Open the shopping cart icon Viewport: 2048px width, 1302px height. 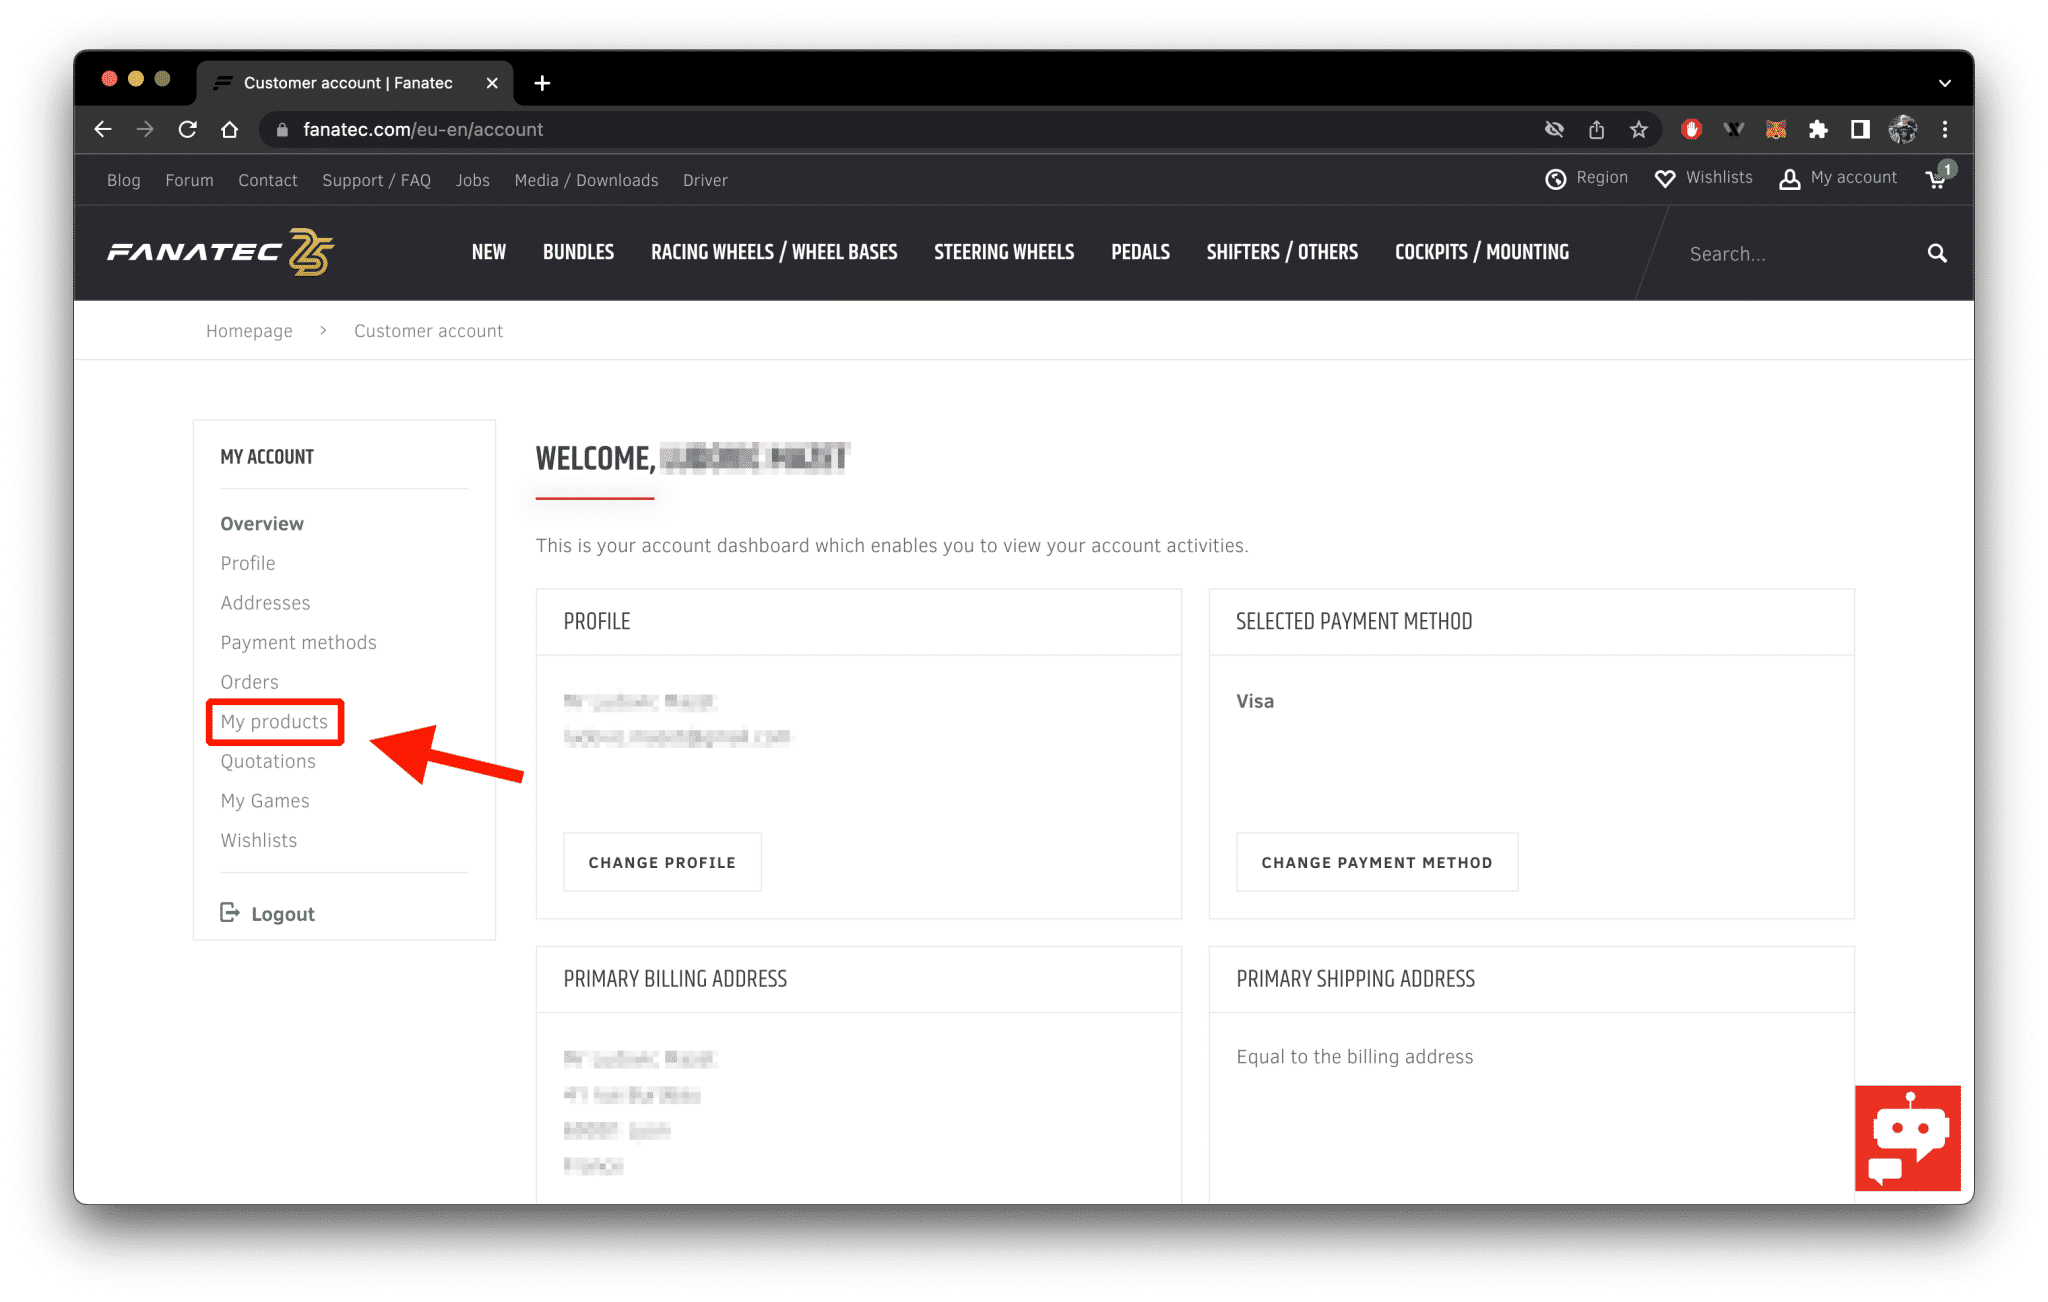[x=1937, y=179]
